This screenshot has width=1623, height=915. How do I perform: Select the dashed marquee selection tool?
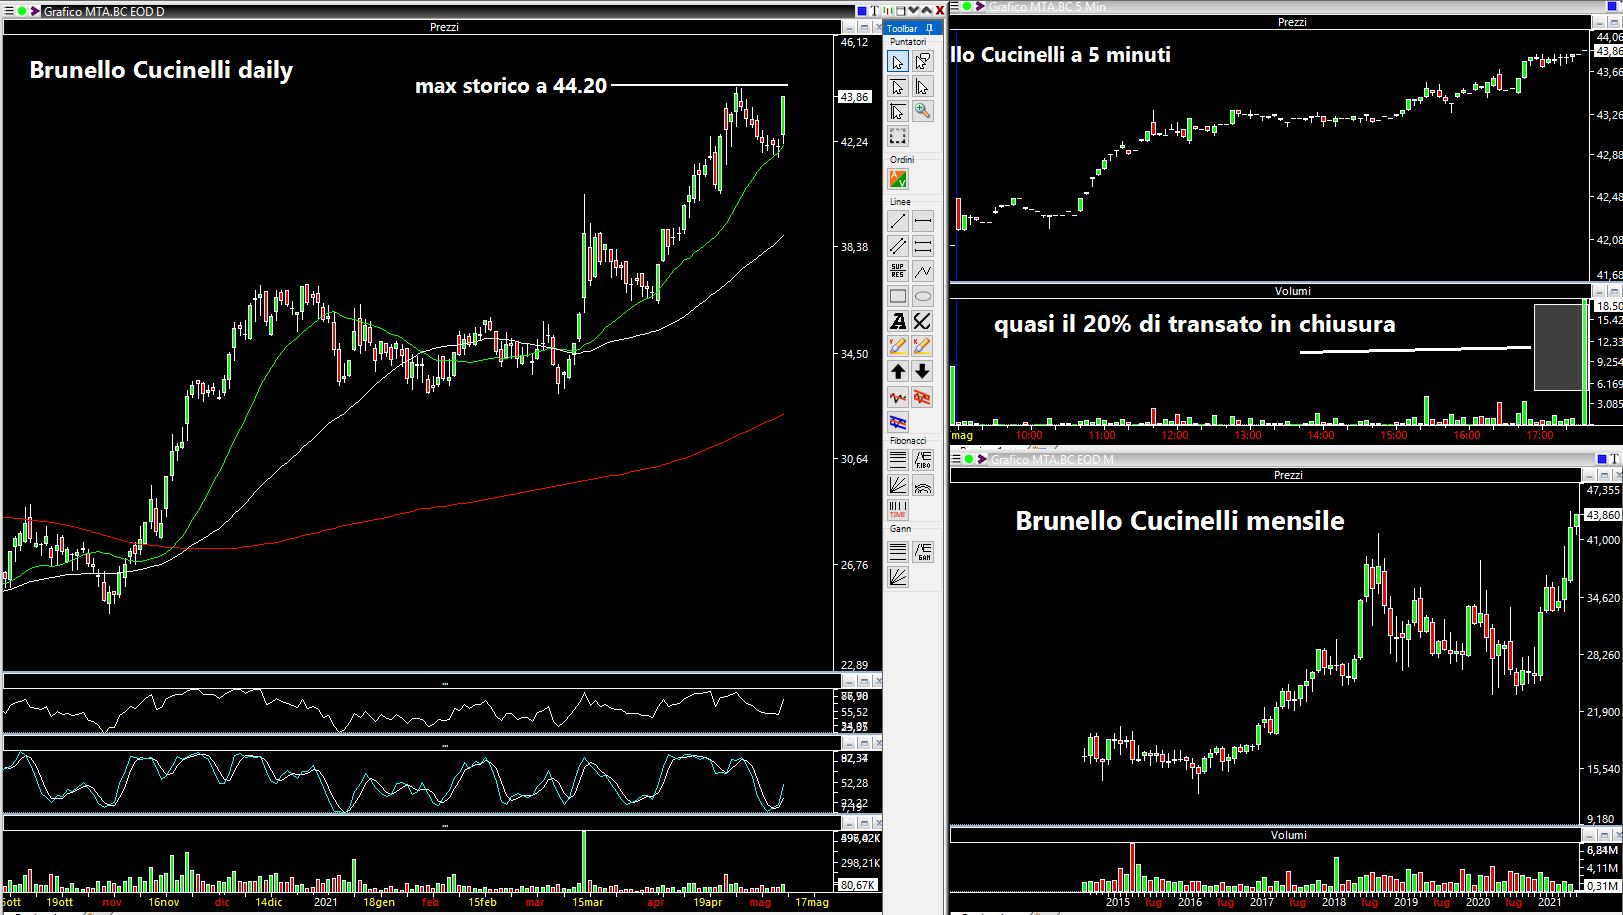click(x=898, y=136)
